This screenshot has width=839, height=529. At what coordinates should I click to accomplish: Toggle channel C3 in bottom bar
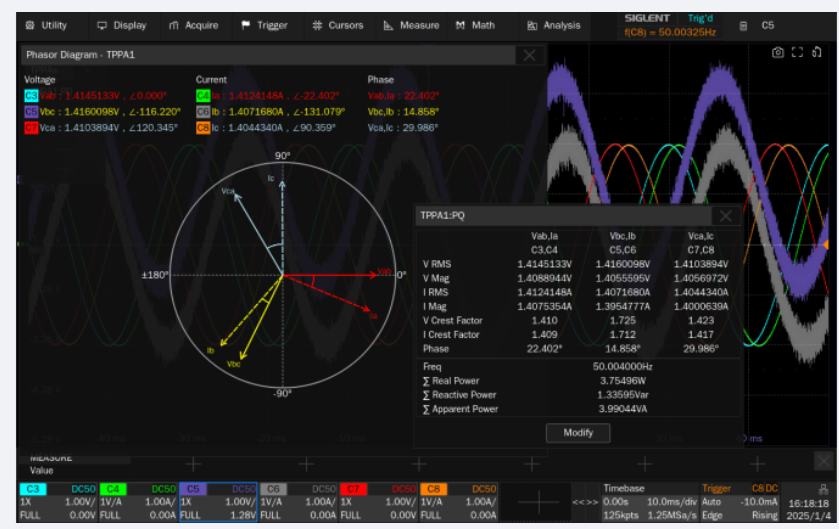click(x=33, y=488)
